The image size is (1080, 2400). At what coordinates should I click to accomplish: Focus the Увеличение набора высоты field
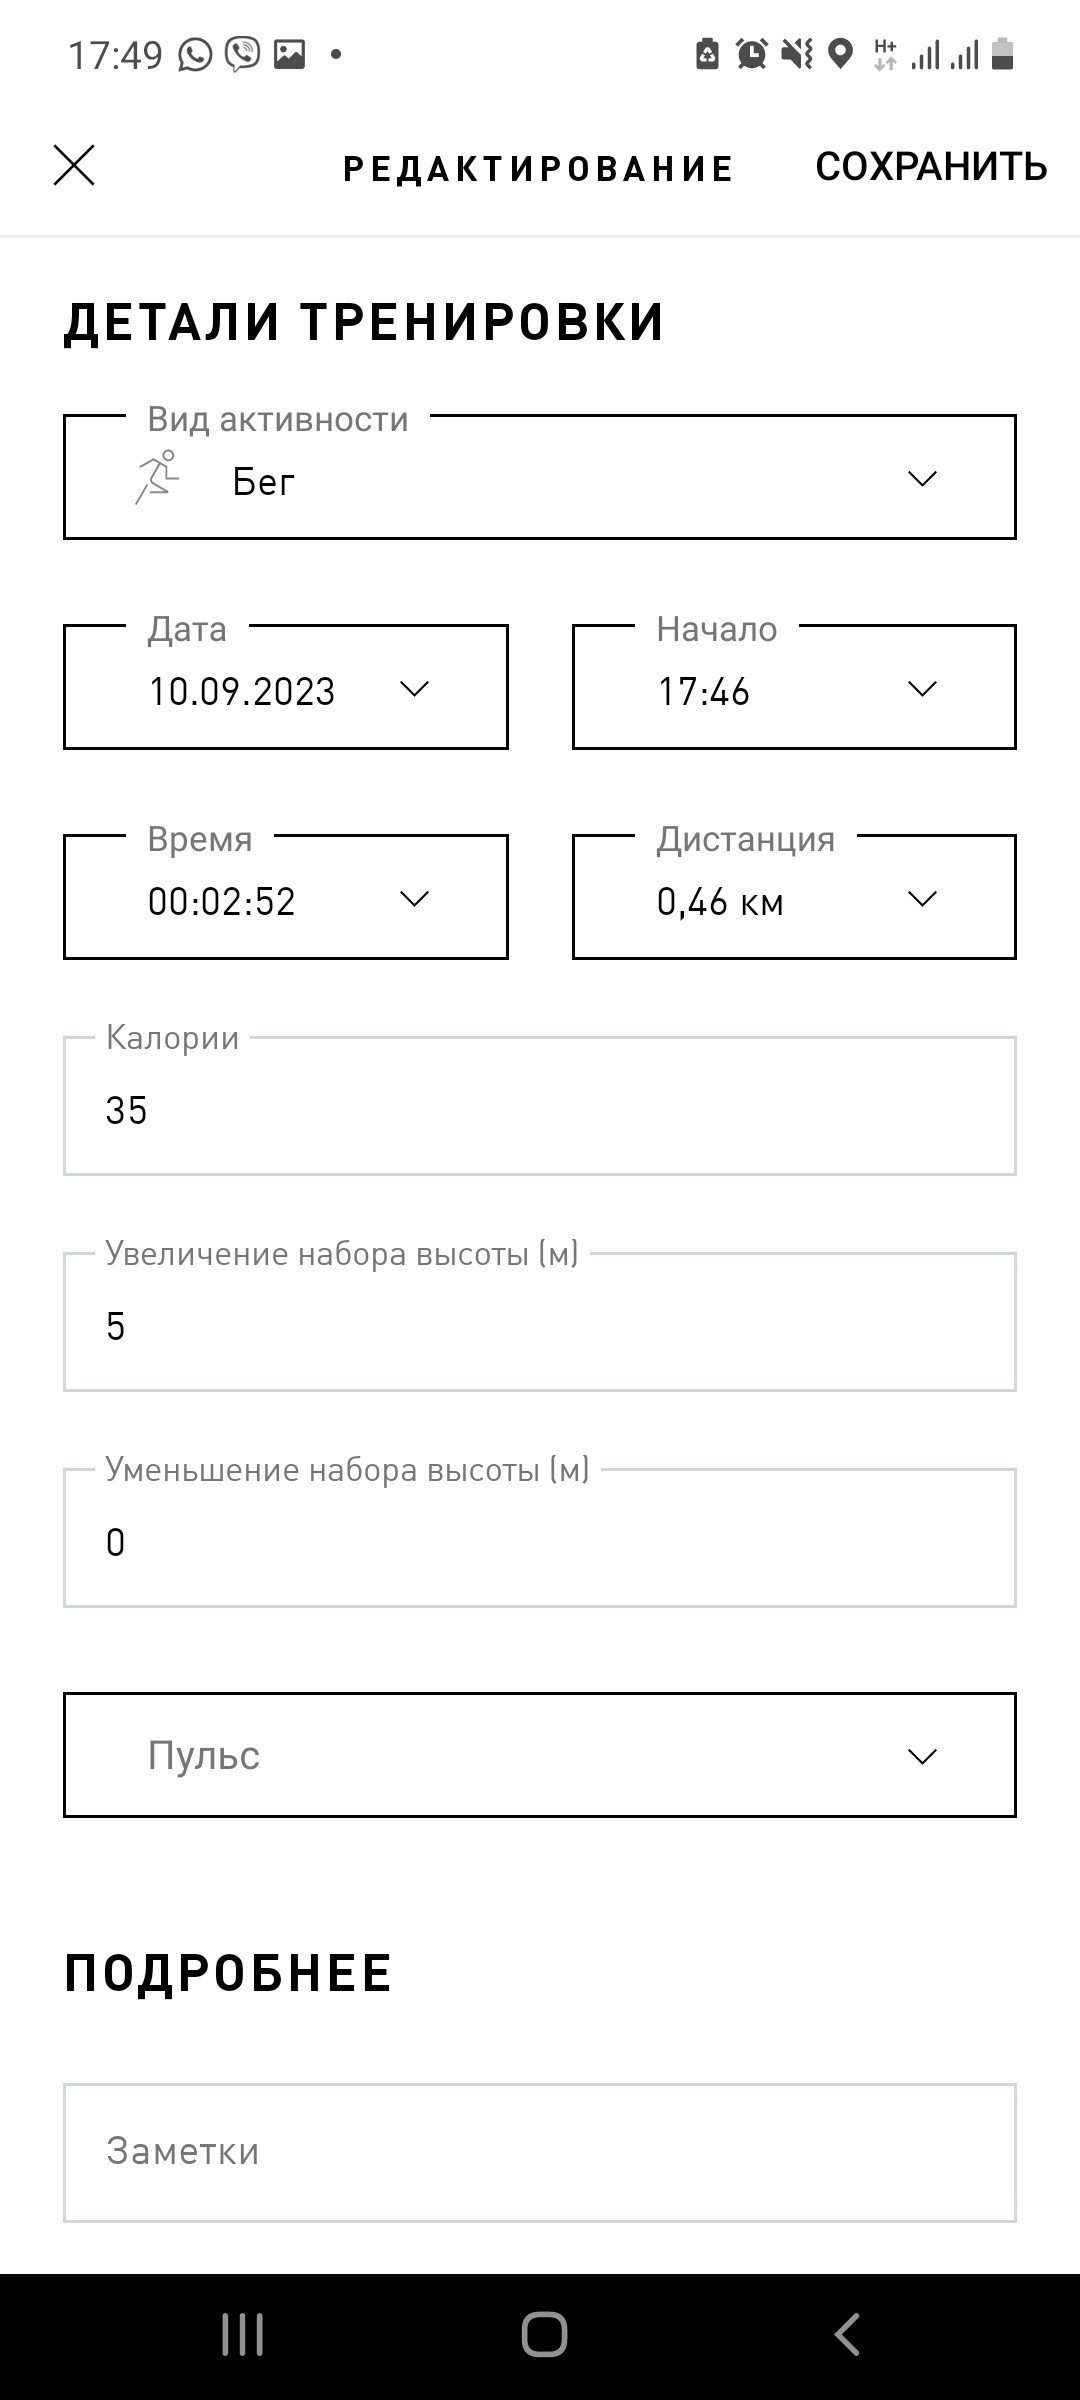[540, 1322]
